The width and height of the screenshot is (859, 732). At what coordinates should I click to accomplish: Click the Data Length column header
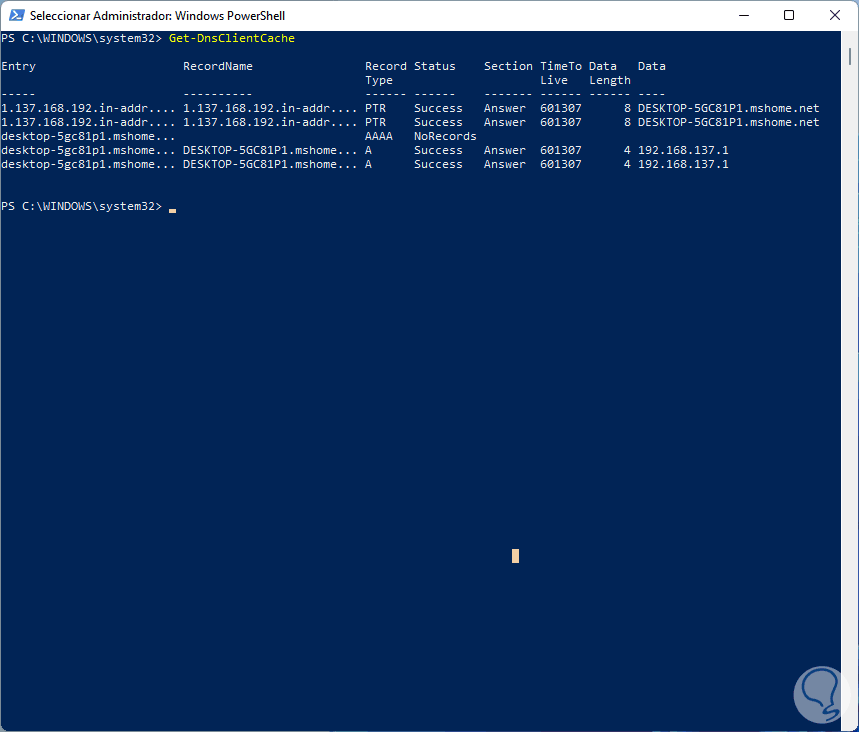[610, 73]
